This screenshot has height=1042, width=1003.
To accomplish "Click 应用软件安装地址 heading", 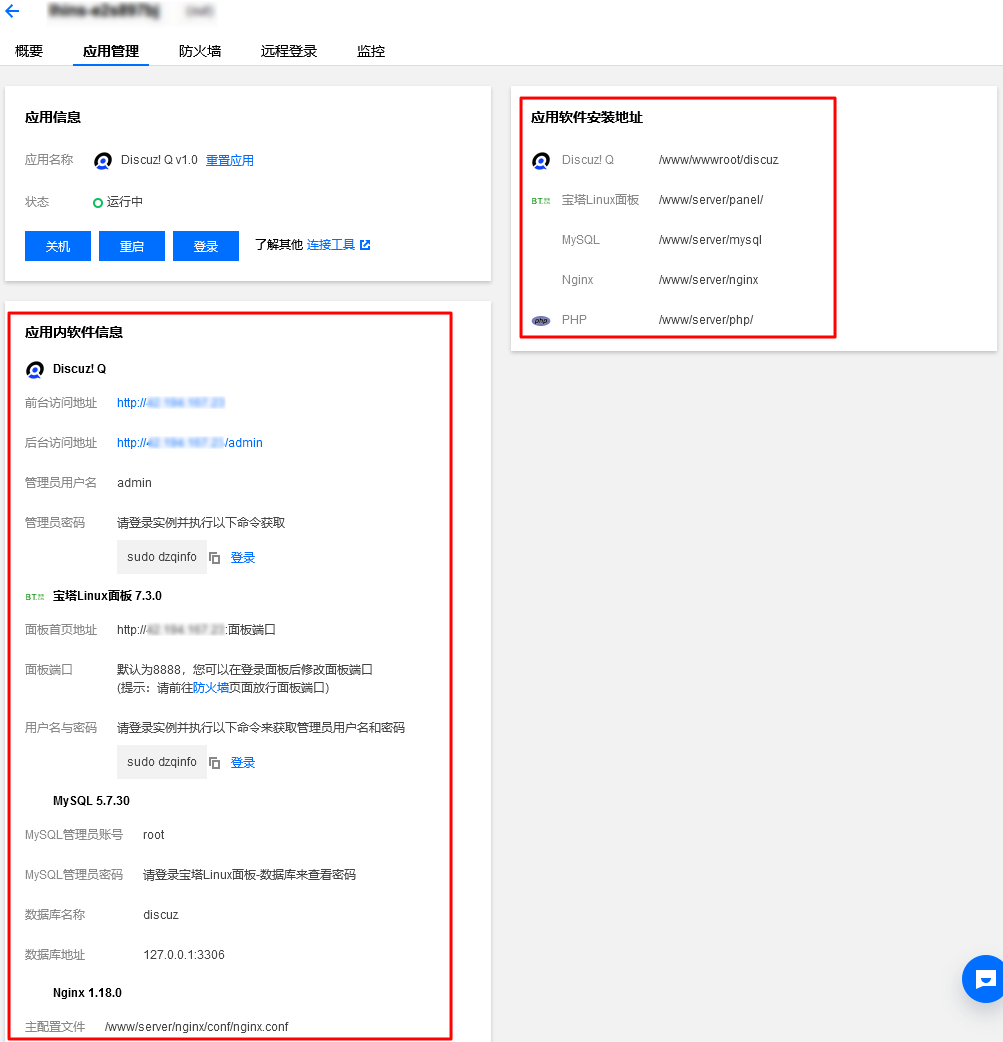I will (587, 118).
